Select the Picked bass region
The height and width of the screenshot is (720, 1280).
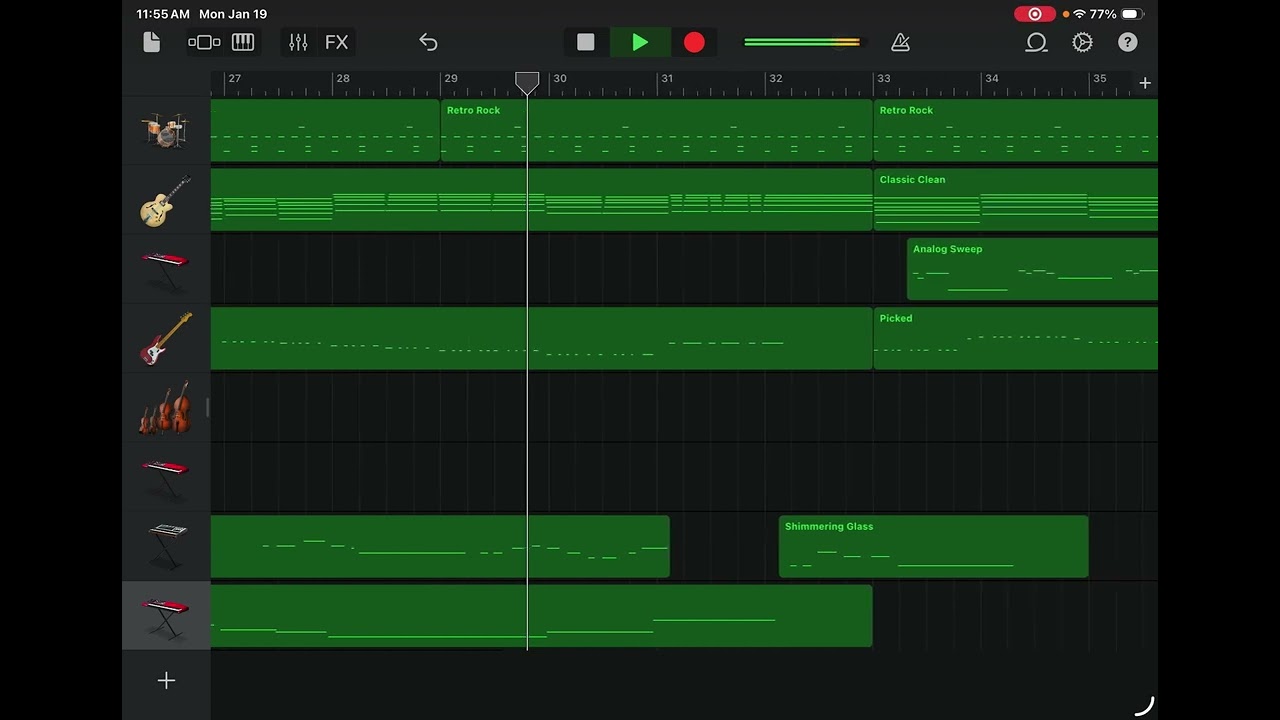coord(1016,338)
